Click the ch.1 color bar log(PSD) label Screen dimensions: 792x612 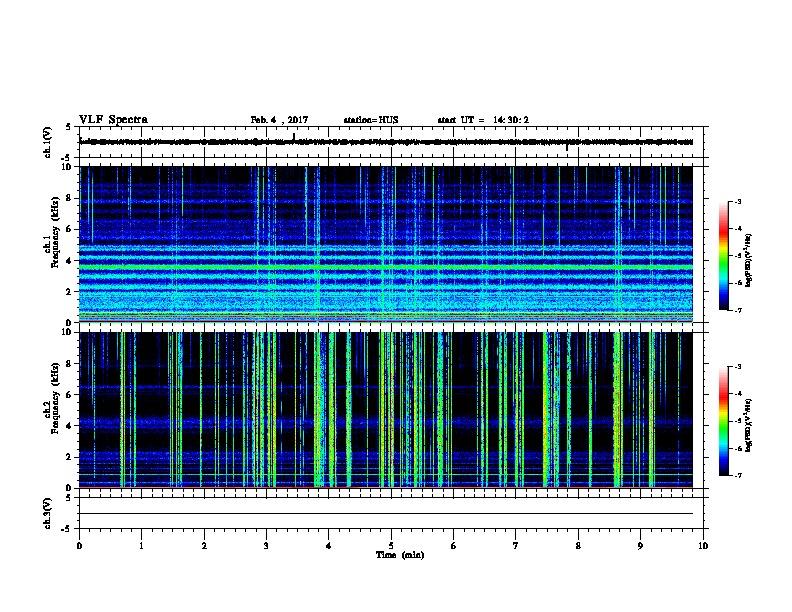749,260
